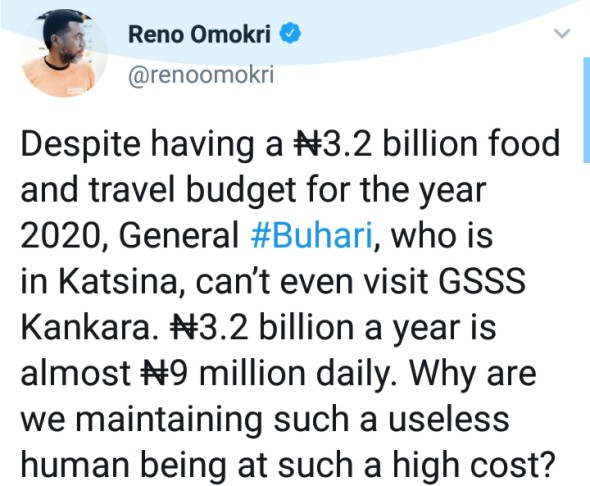Click the phrase high cost? at the end
Image resolution: width=590 pixels, height=486 pixels.
[x=474, y=465]
